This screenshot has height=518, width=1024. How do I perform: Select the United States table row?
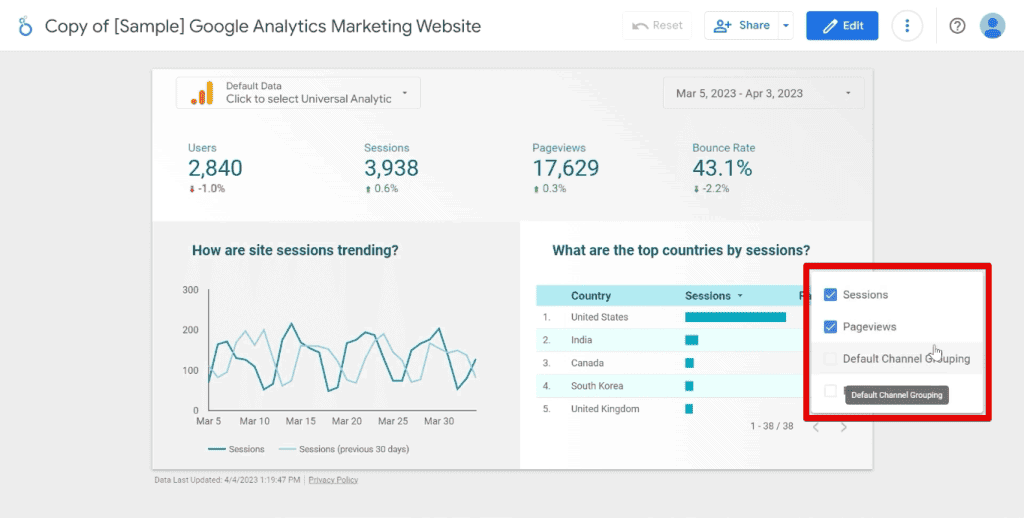click(669, 317)
